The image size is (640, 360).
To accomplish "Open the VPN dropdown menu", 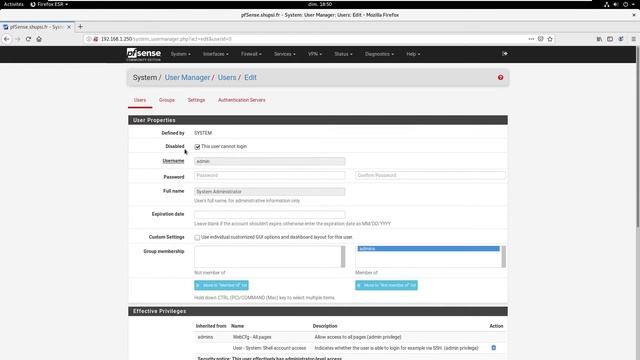I will tap(315, 54).
